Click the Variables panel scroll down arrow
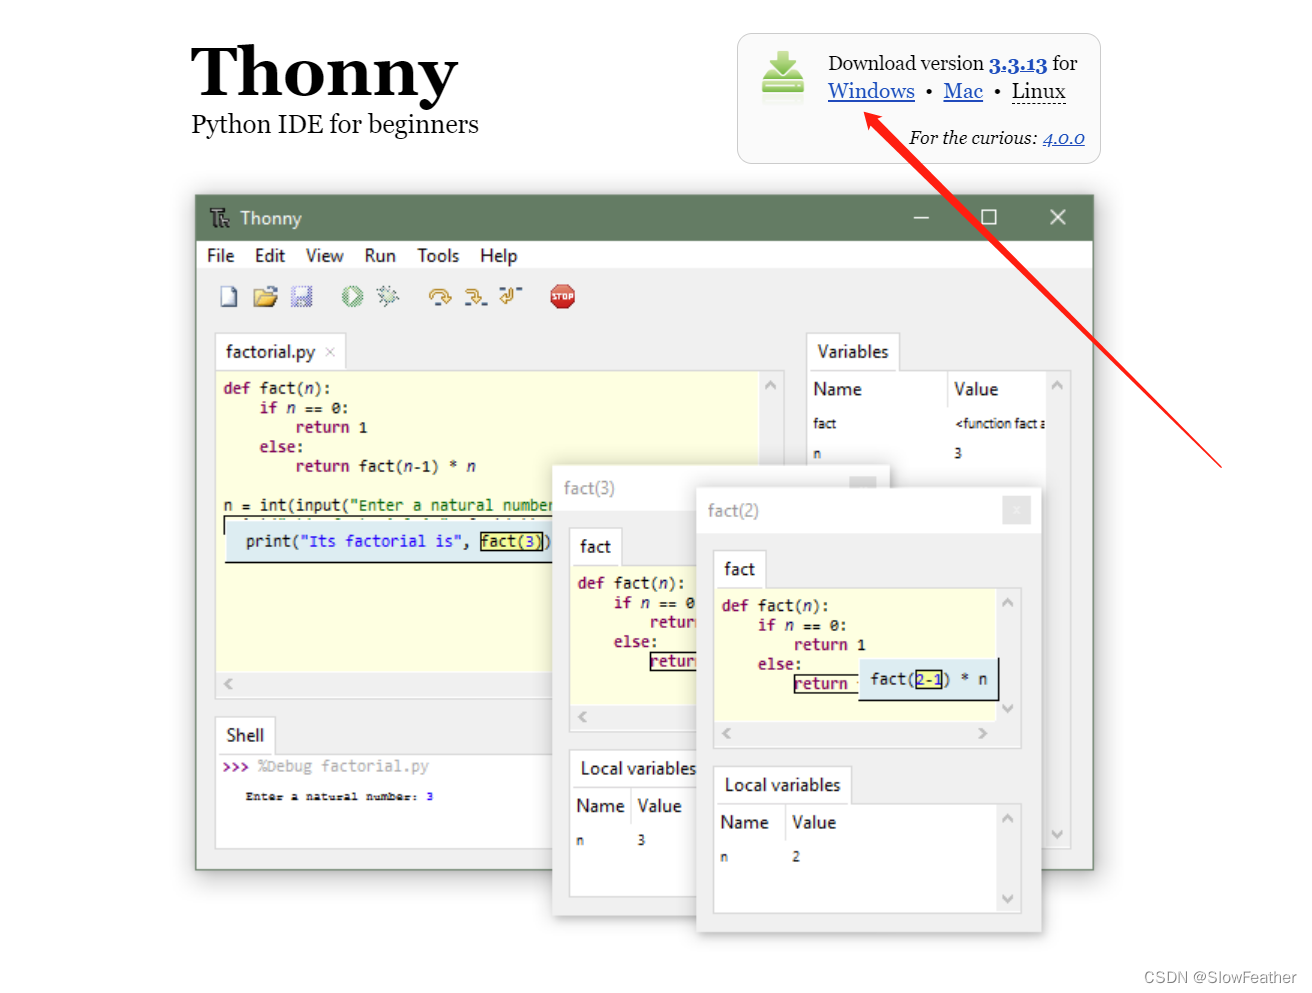1312x993 pixels. click(1057, 834)
